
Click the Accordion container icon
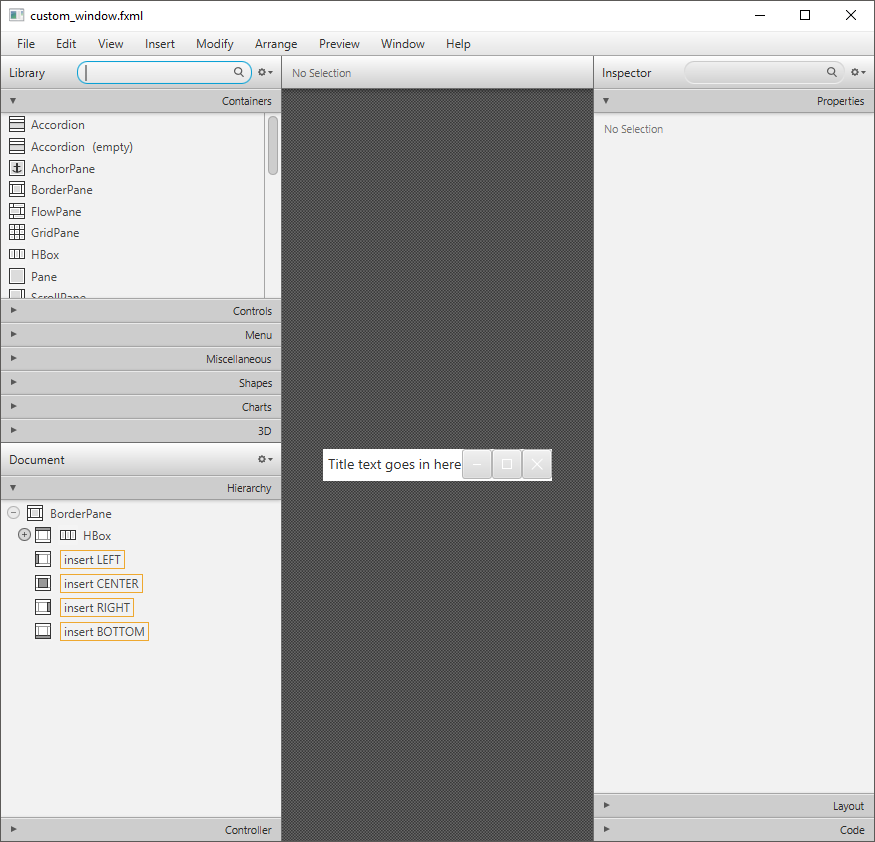17,124
